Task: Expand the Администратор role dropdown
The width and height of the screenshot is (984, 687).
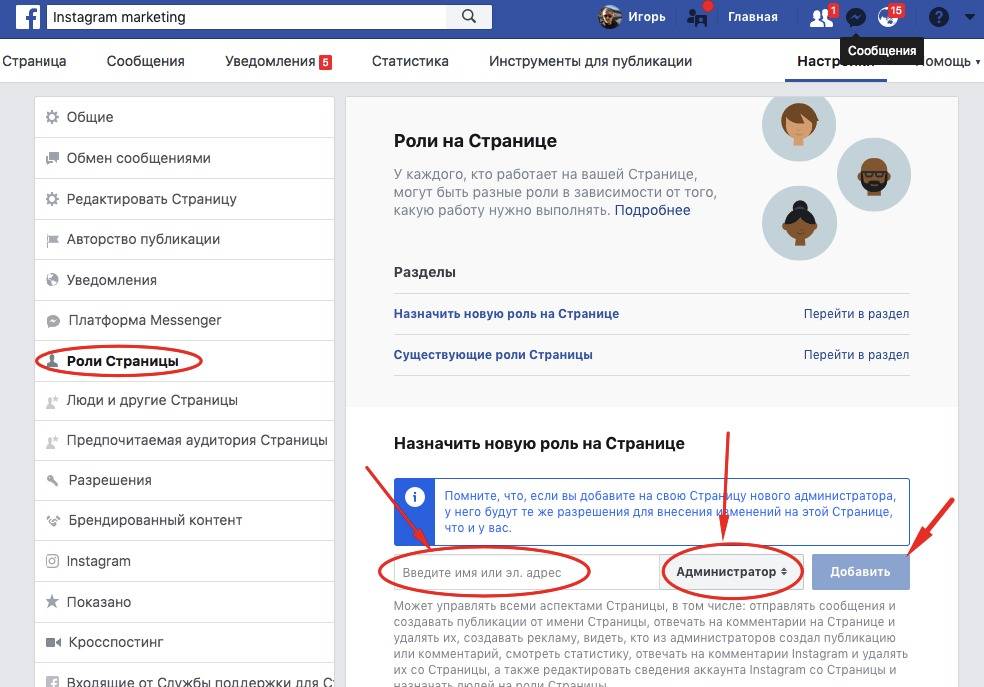Action: point(731,572)
